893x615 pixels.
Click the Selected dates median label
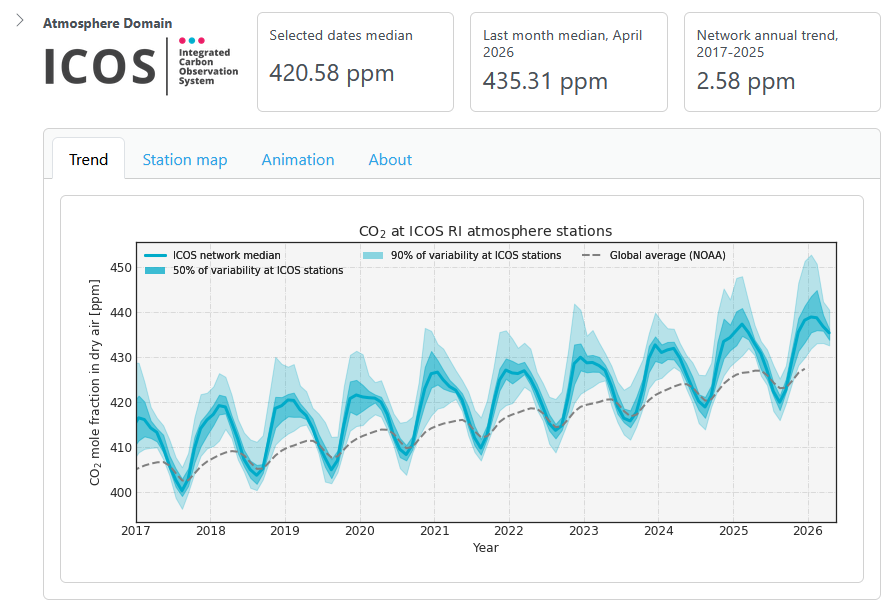[x=341, y=35]
